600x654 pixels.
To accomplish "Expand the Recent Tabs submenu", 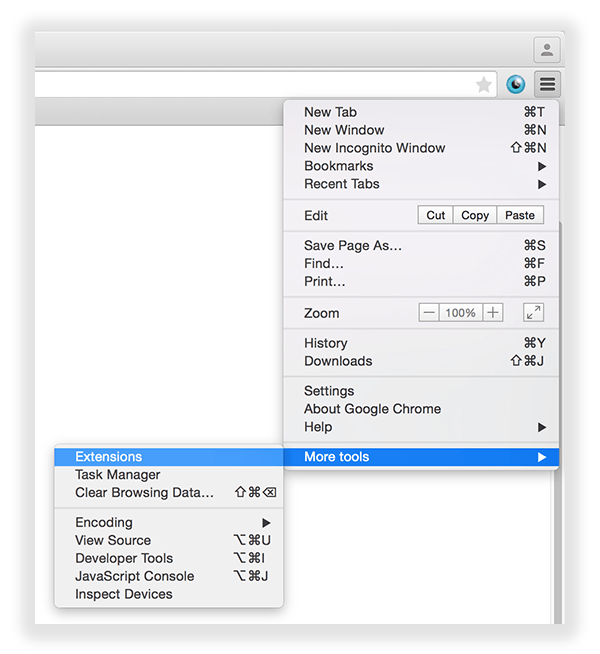I will click(421, 184).
